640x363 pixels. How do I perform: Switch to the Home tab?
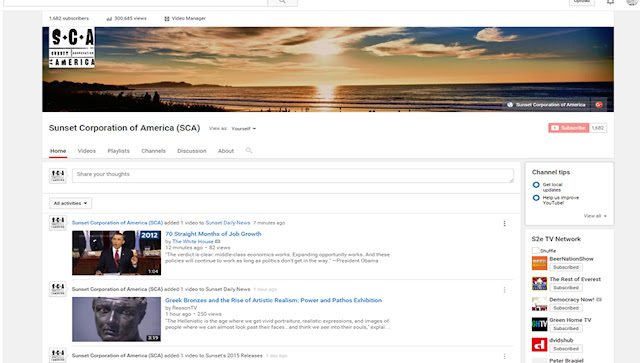click(58, 151)
